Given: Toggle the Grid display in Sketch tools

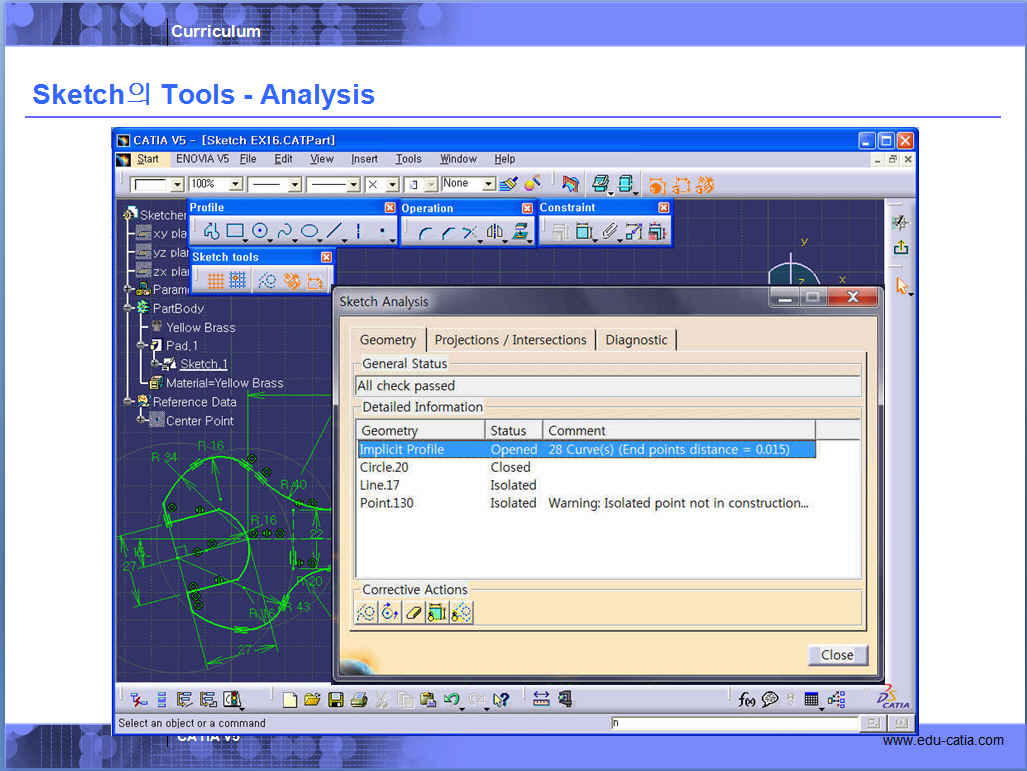Looking at the screenshot, I should coord(215,281).
